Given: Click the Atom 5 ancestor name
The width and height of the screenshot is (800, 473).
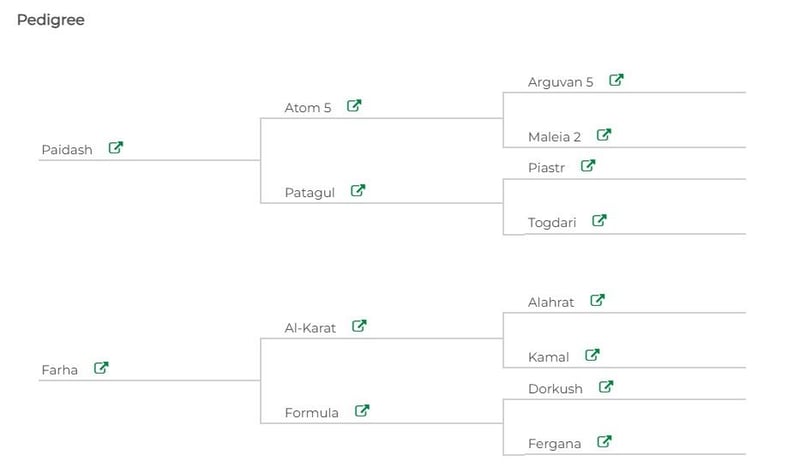Looking at the screenshot, I should 308,108.
